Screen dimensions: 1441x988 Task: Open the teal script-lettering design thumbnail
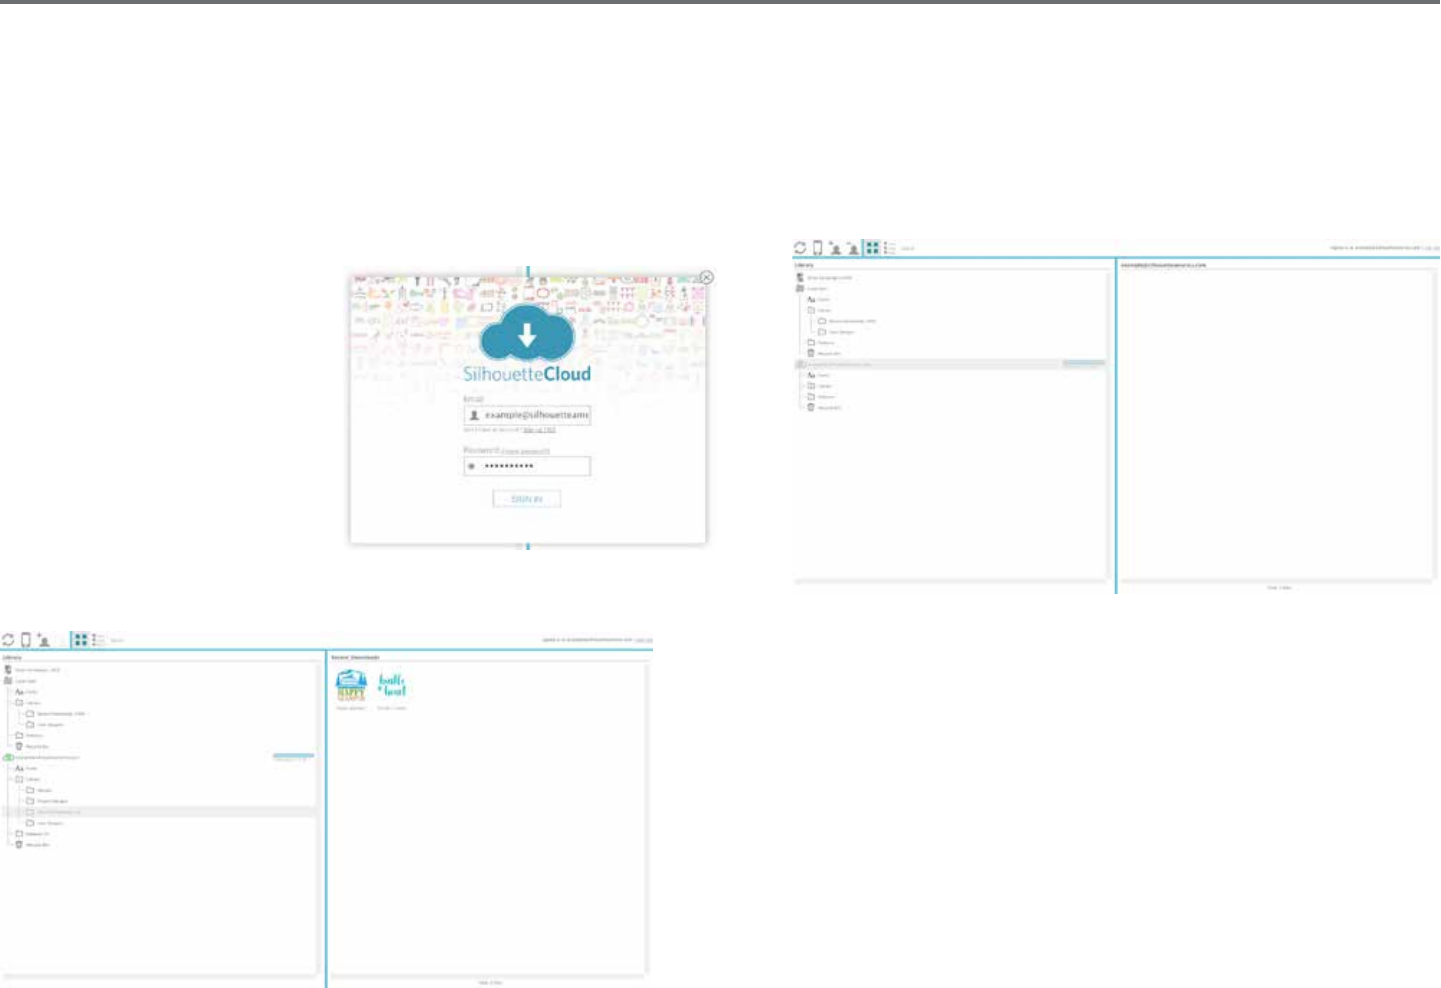click(x=392, y=686)
